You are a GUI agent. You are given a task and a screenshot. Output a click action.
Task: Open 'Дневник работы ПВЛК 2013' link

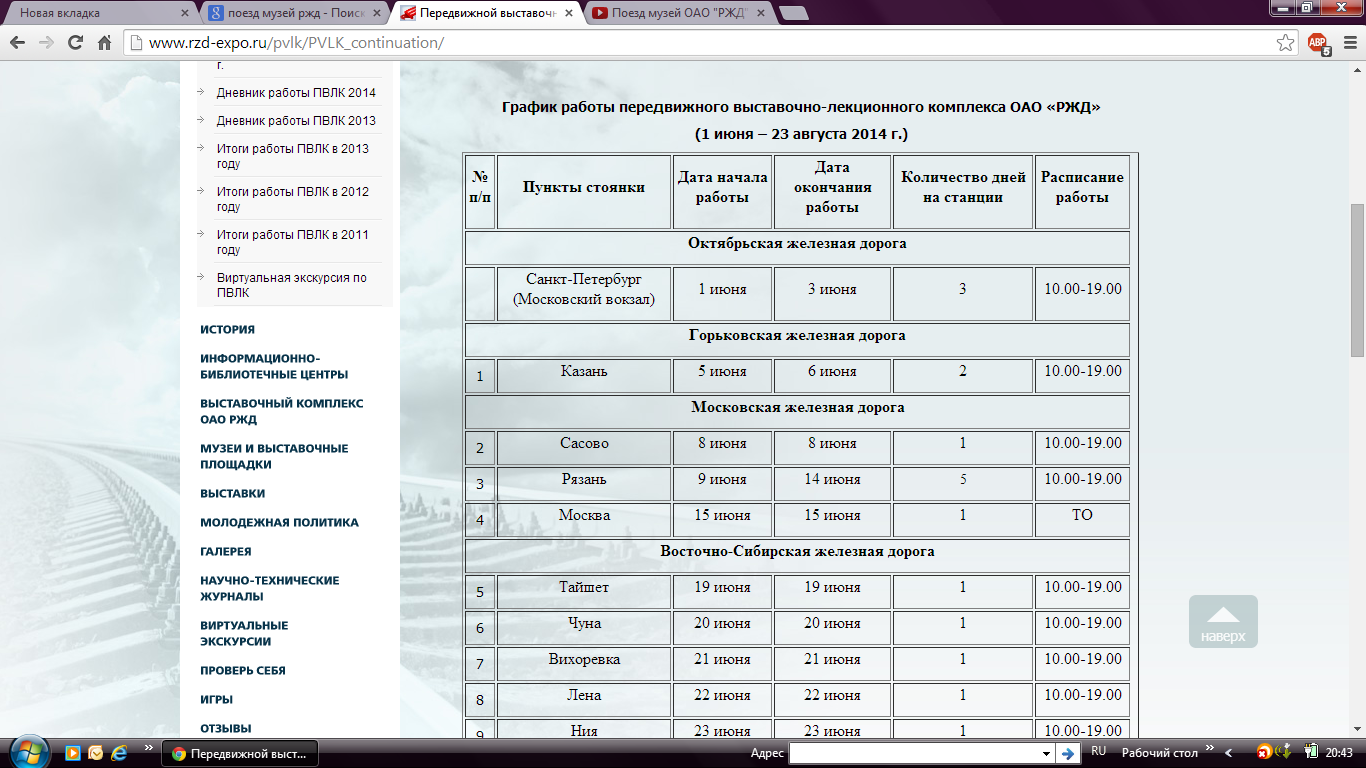tap(296, 121)
